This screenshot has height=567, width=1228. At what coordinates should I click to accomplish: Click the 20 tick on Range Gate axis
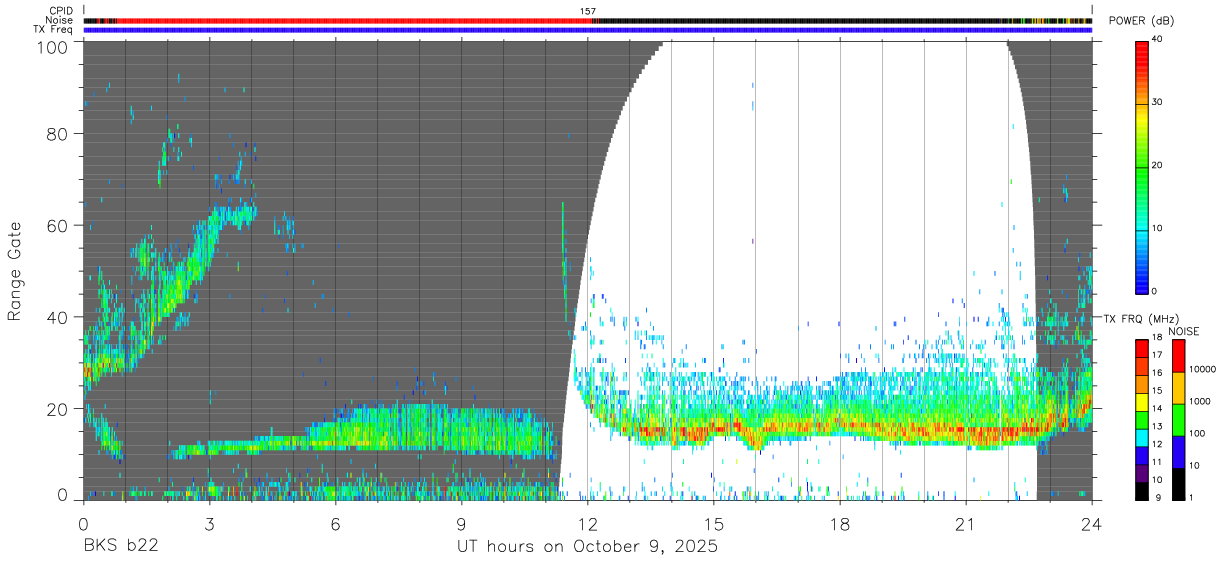coord(56,409)
